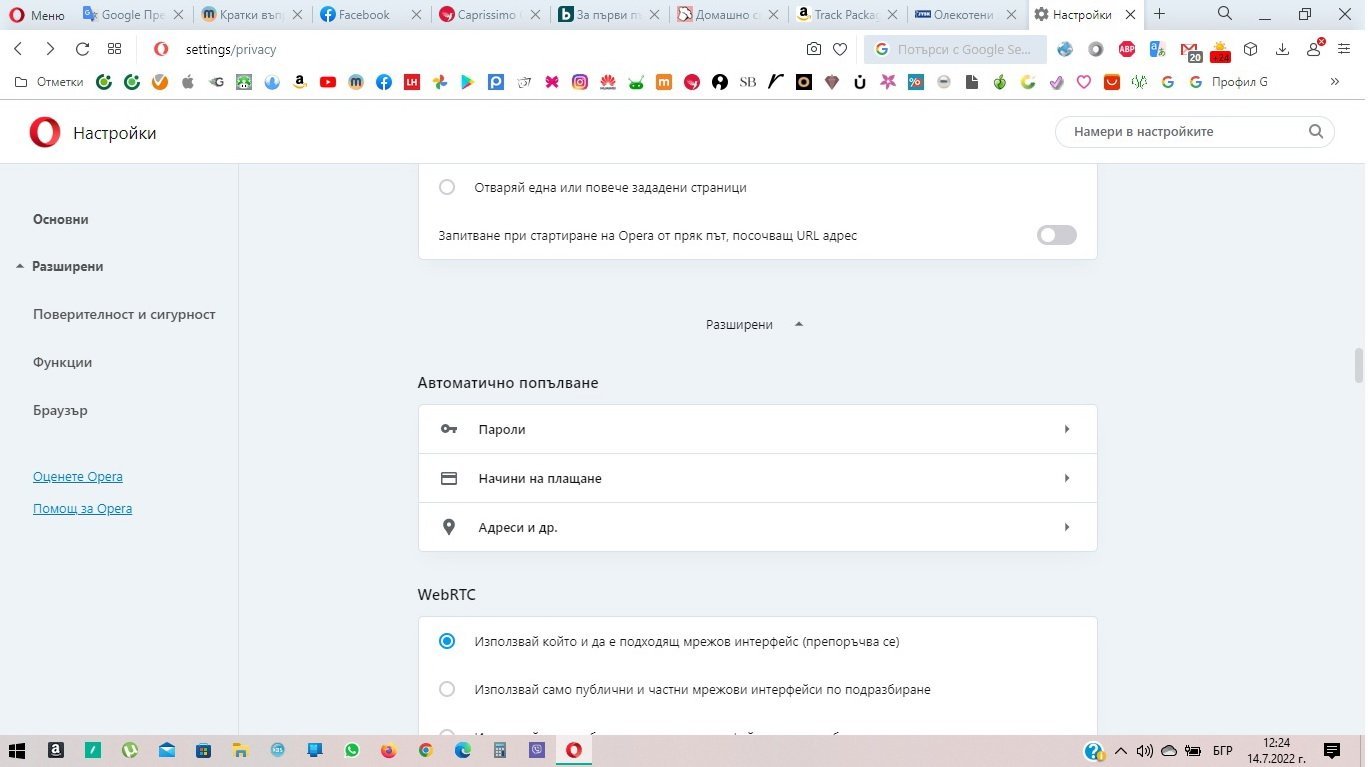Click the Помощ за Opera link
This screenshot has width=1368, height=767.
82,508
